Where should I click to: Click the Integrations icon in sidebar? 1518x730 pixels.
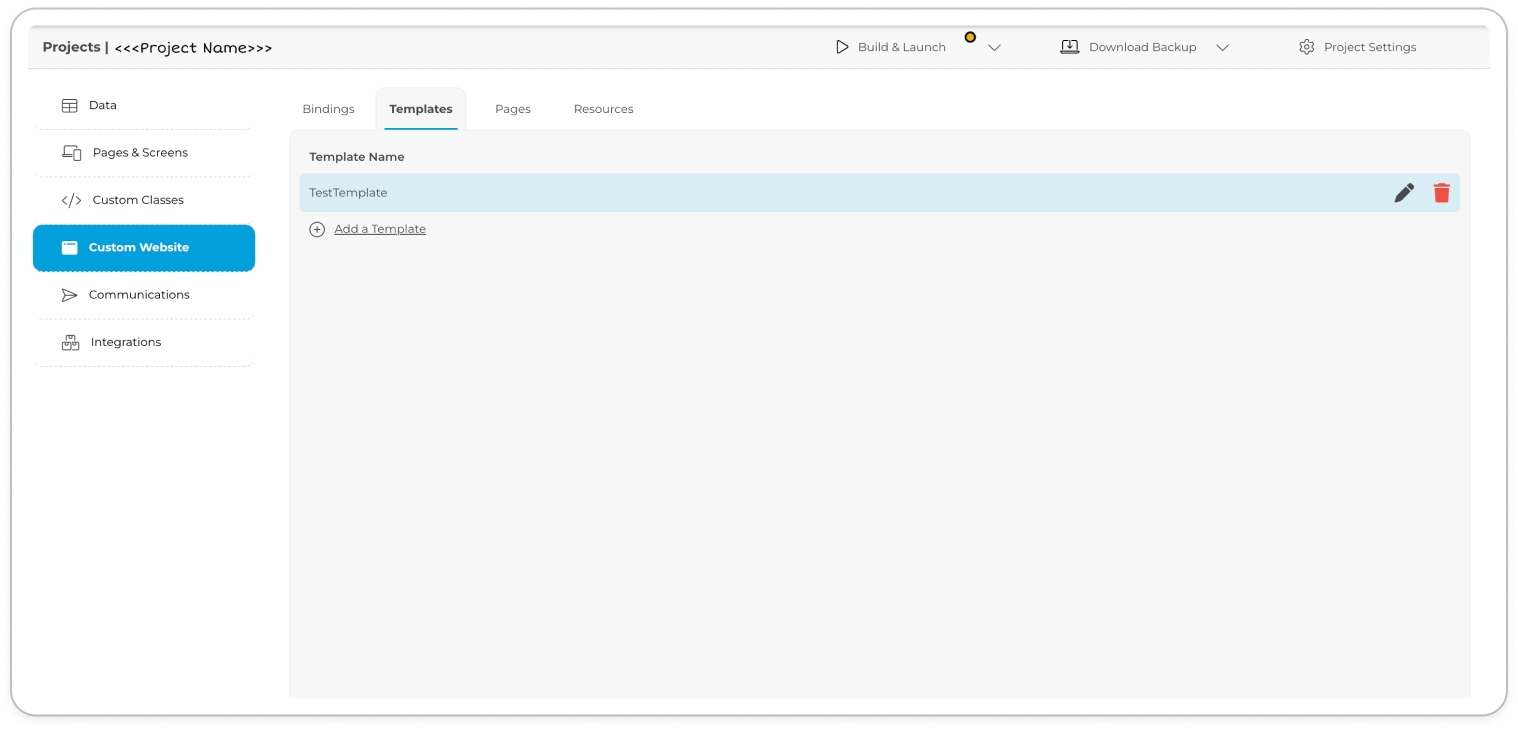(x=70, y=342)
